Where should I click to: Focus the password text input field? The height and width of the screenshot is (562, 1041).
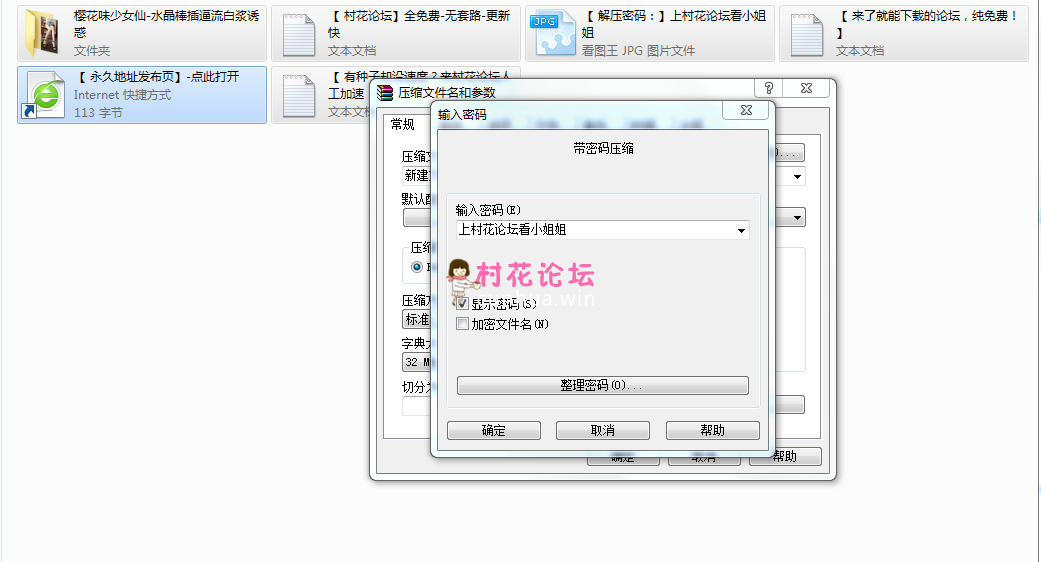(594, 230)
